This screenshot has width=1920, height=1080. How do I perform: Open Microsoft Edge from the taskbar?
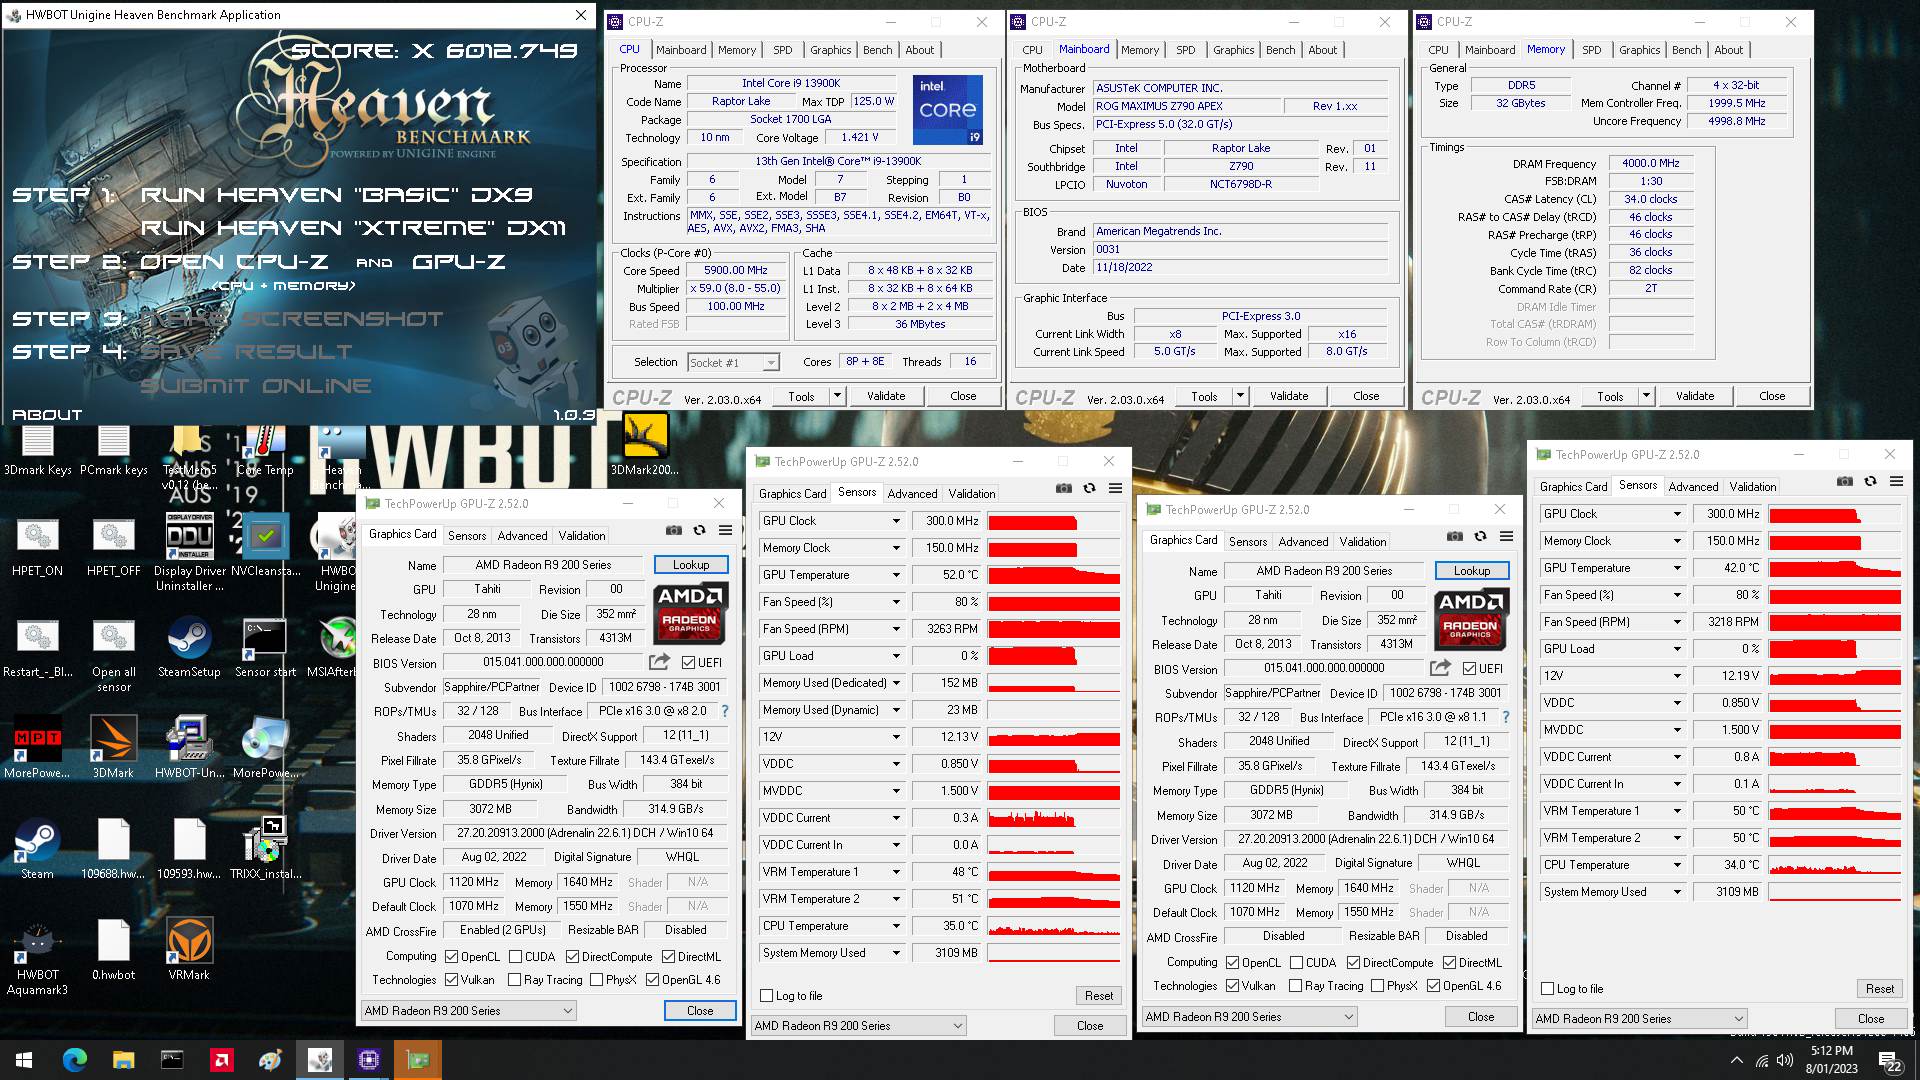[x=75, y=1059]
